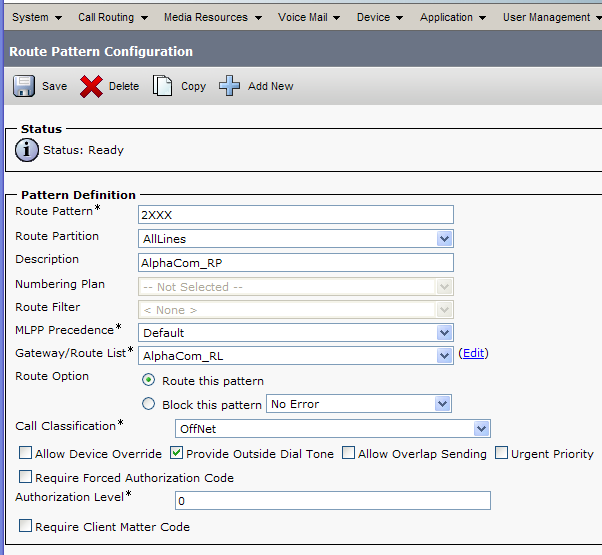Select the Block this pattern radio button
This screenshot has height=555, width=602.
click(149, 404)
